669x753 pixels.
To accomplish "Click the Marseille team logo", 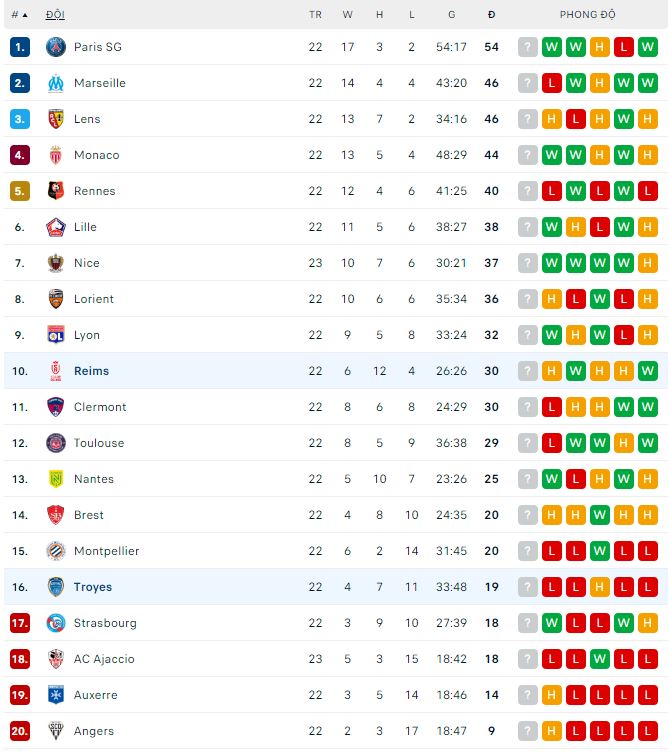I will click(x=56, y=83).
